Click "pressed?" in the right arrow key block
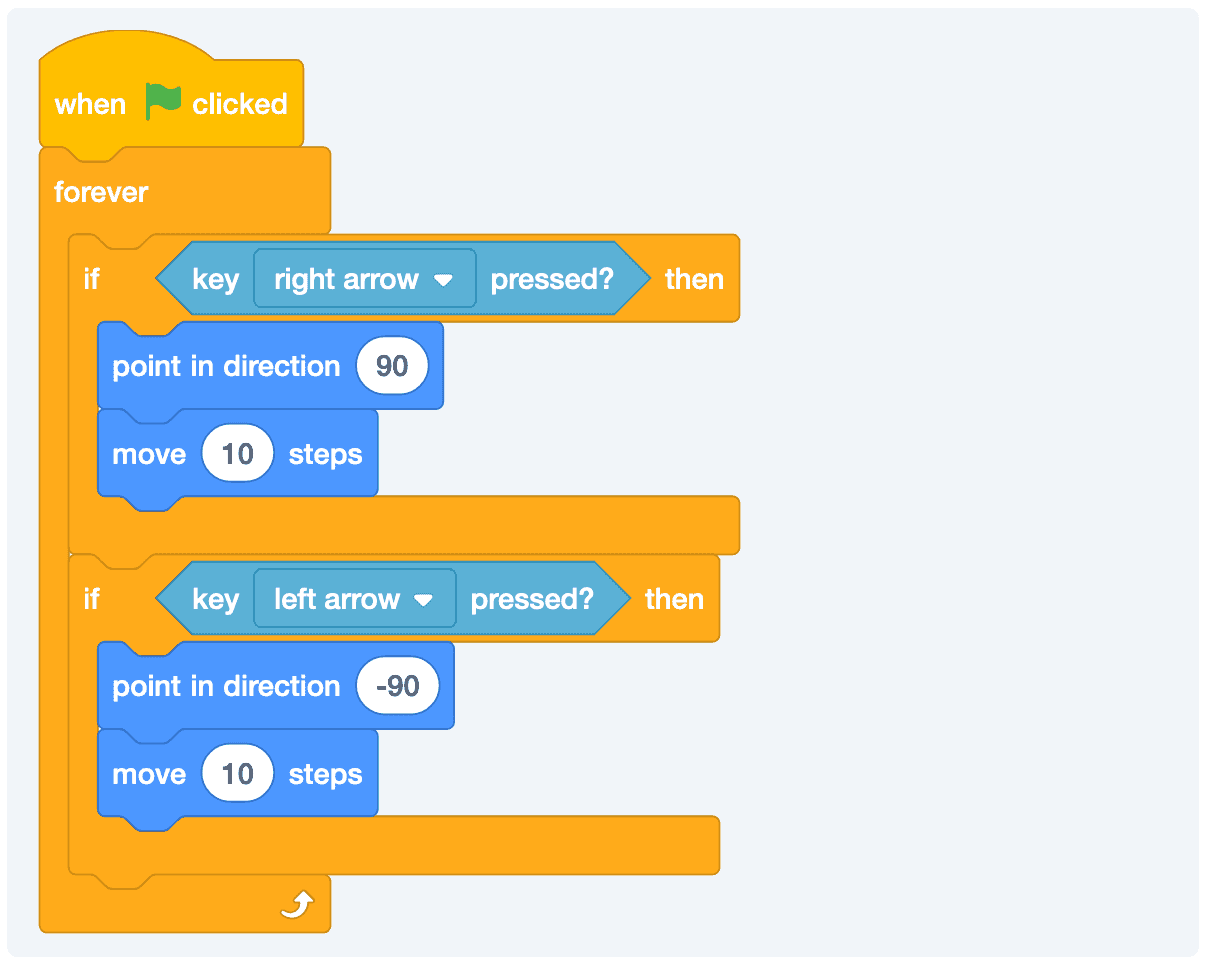 coord(552,279)
